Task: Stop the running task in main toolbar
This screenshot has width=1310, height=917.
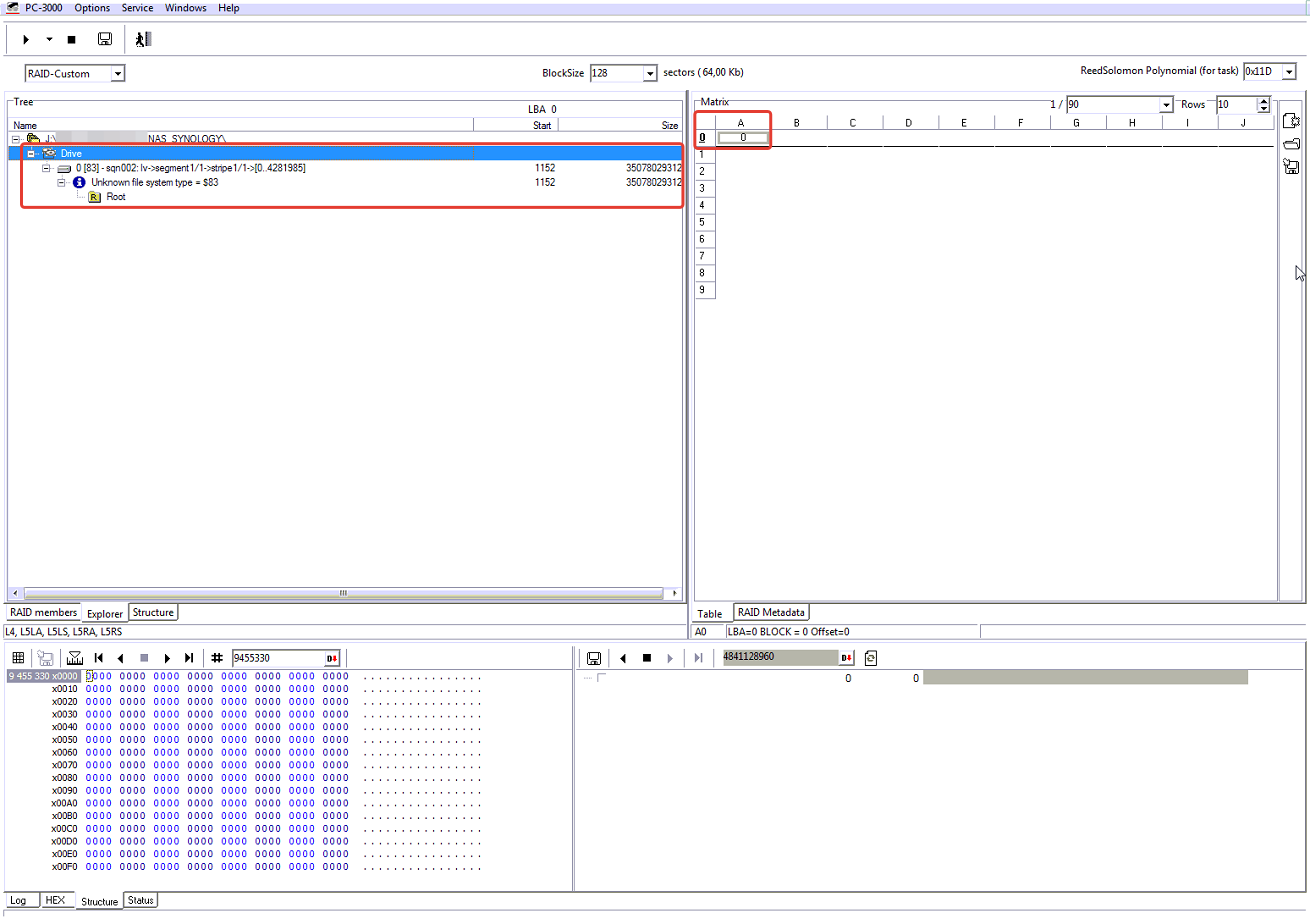Action: 71,40
